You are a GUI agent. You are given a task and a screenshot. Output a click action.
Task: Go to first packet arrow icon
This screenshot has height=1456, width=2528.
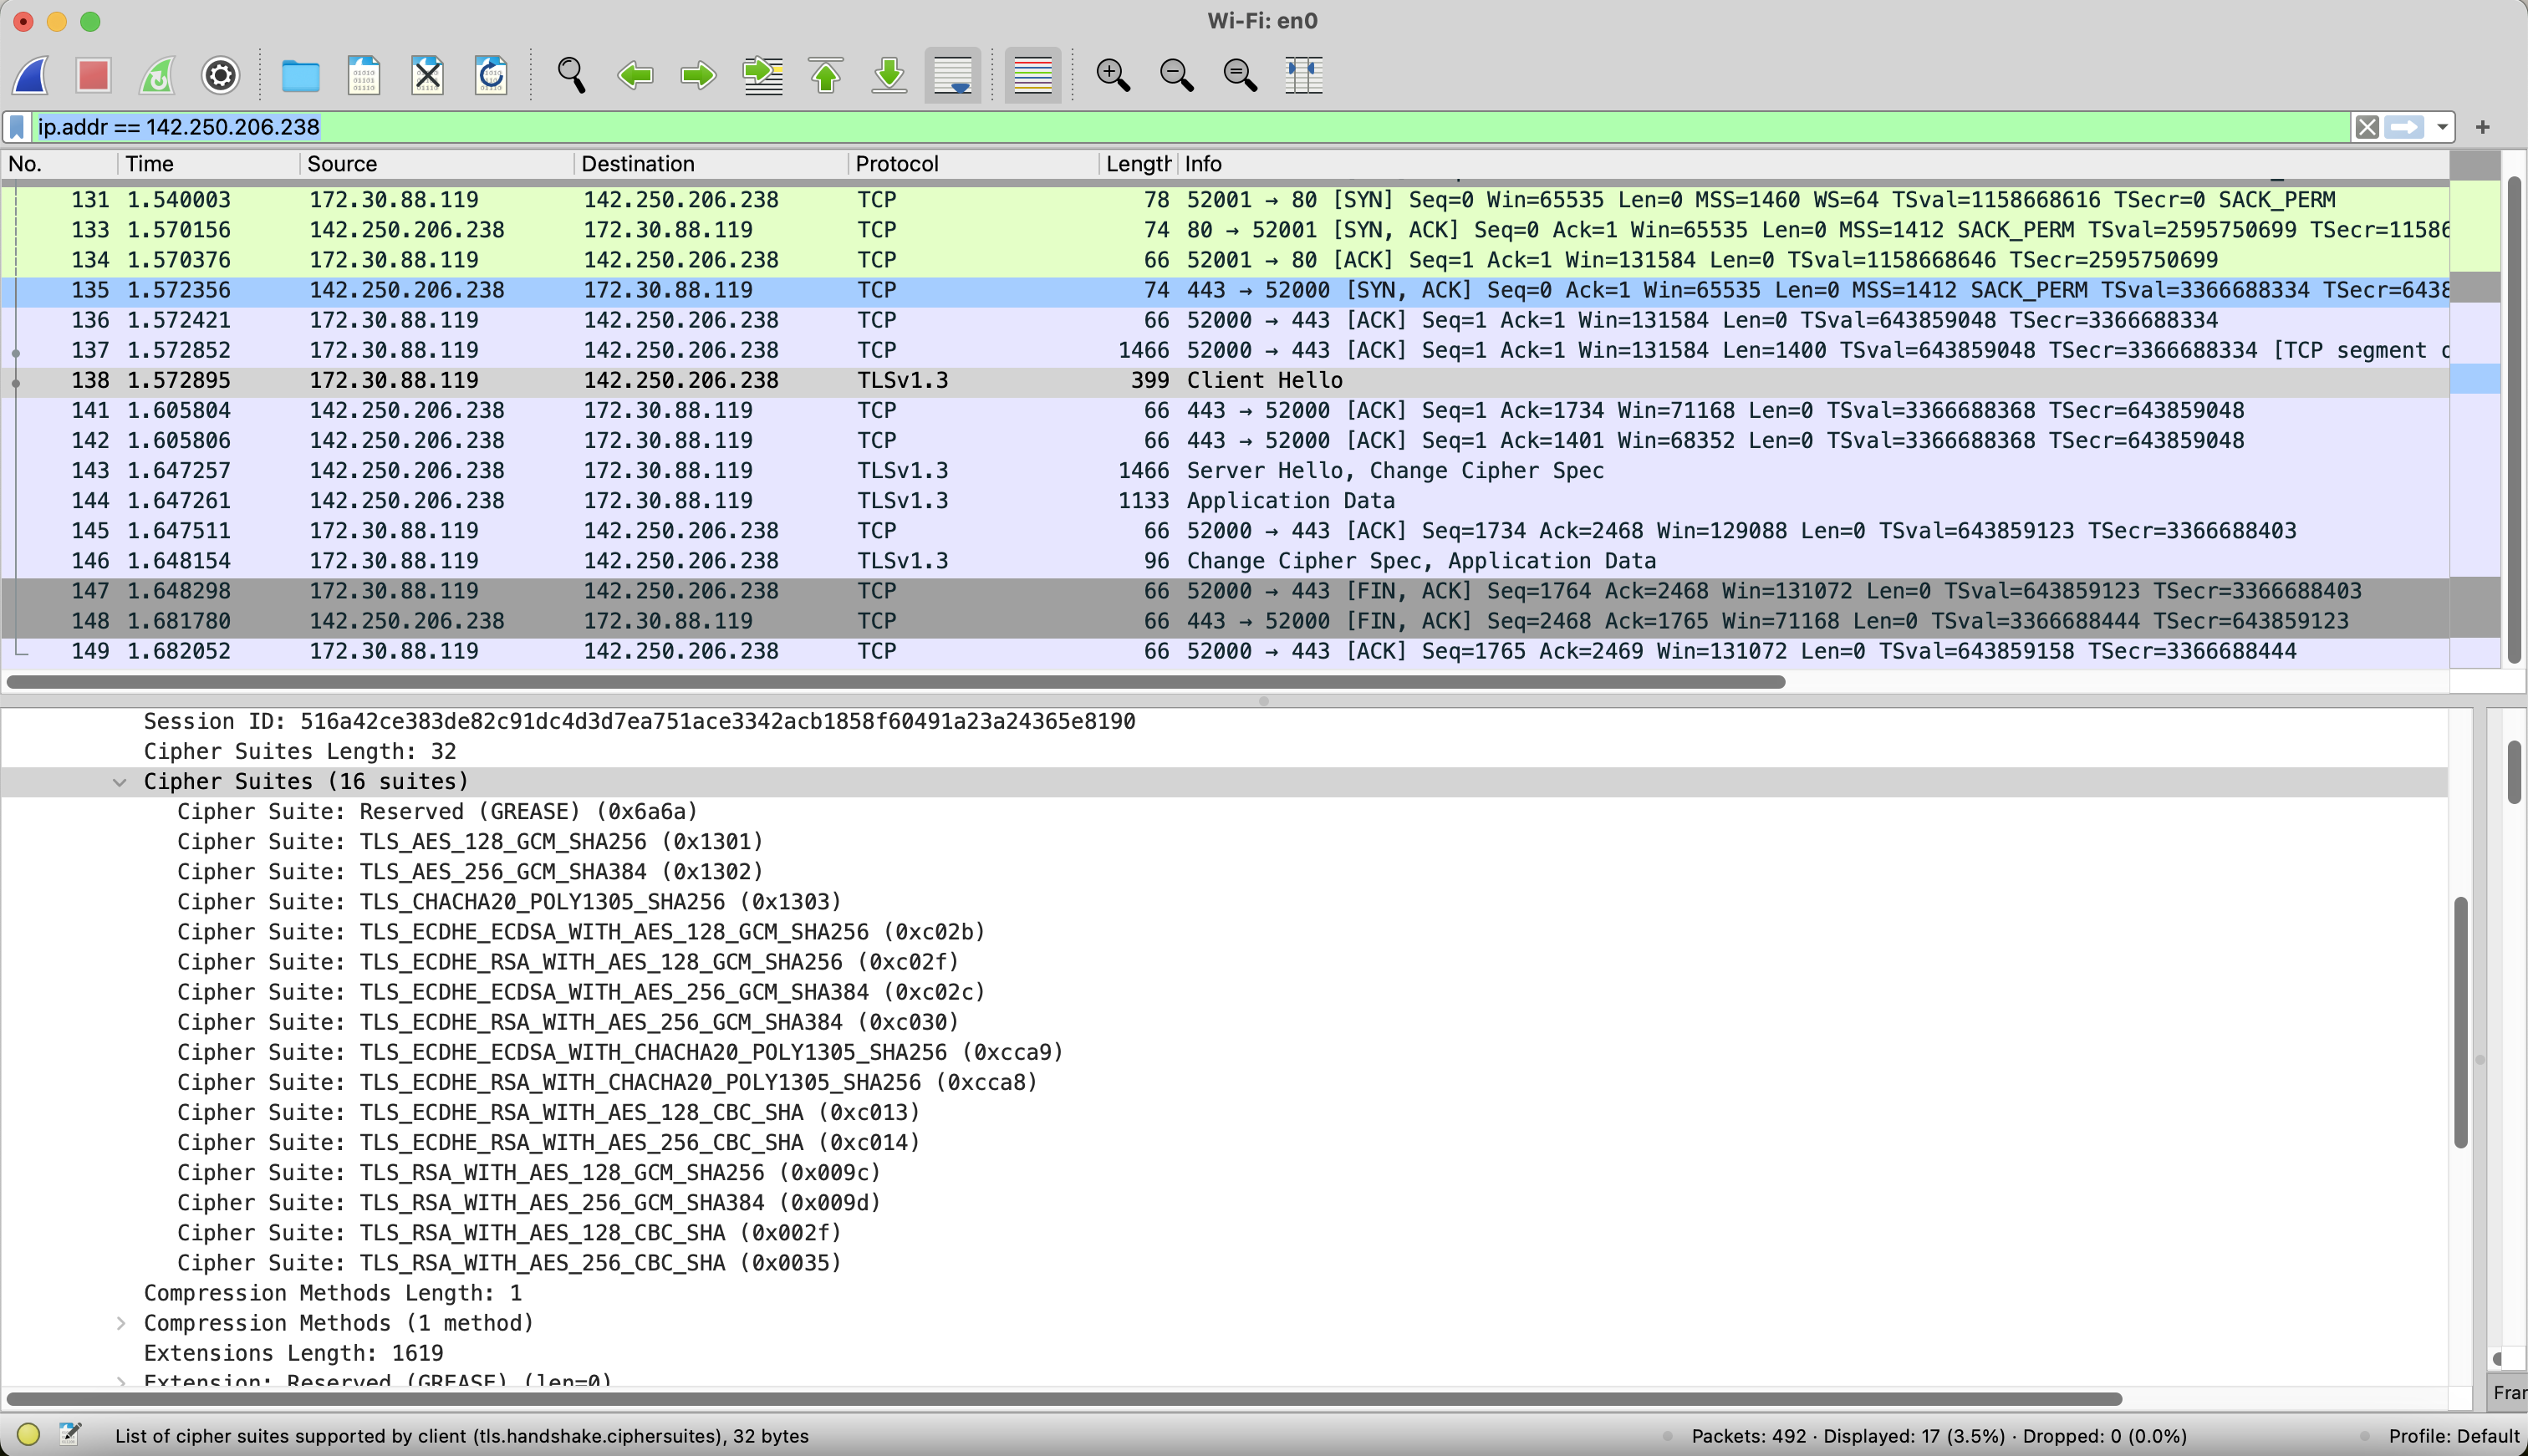tap(826, 75)
